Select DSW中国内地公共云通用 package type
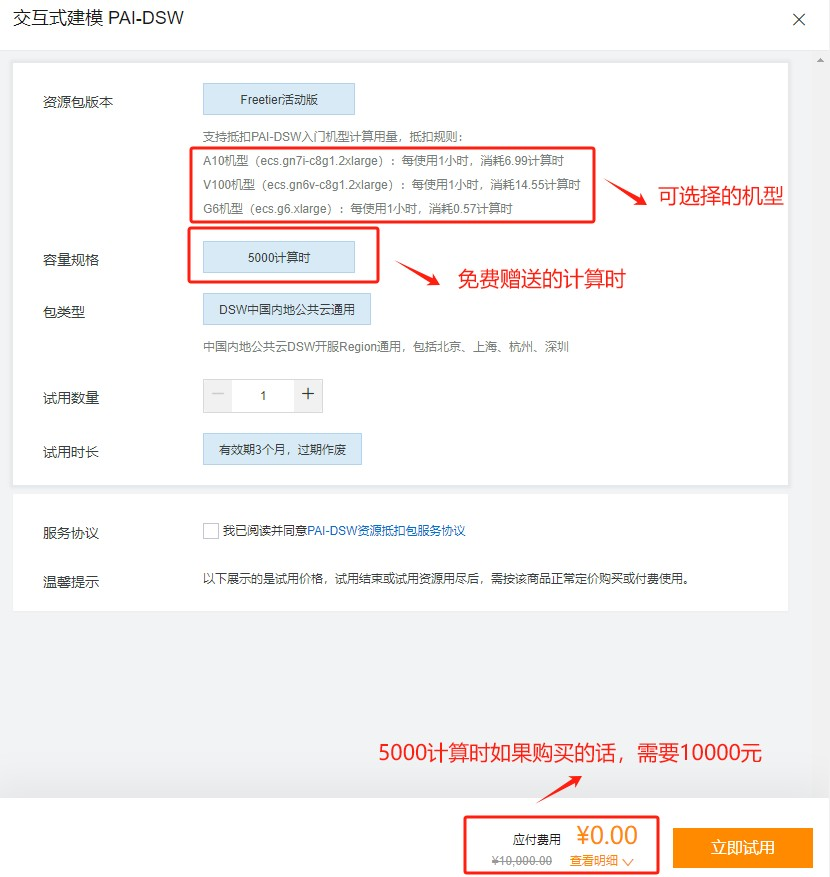830x877 pixels. (x=286, y=310)
